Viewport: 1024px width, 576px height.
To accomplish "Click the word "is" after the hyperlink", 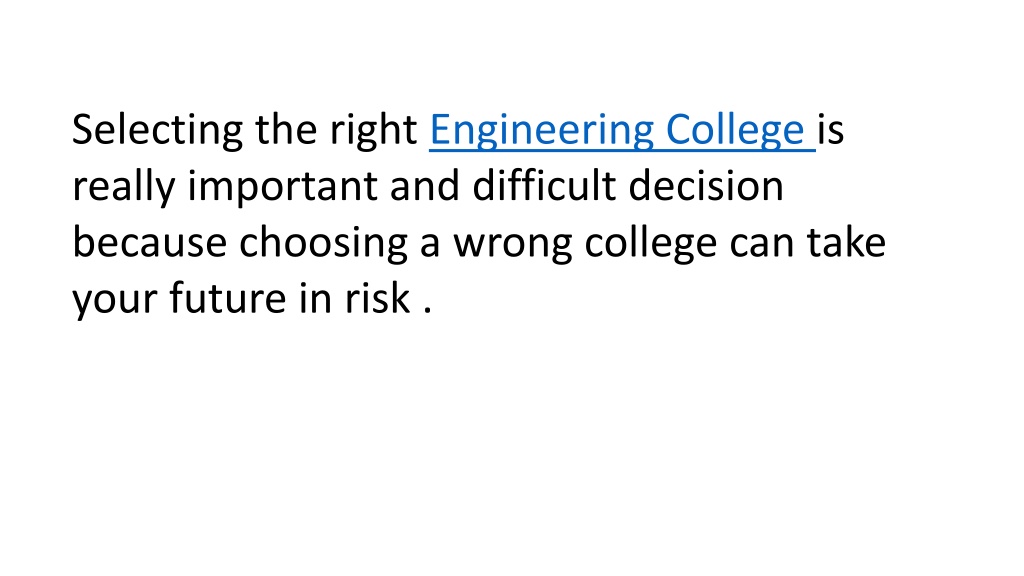I will pos(831,129).
